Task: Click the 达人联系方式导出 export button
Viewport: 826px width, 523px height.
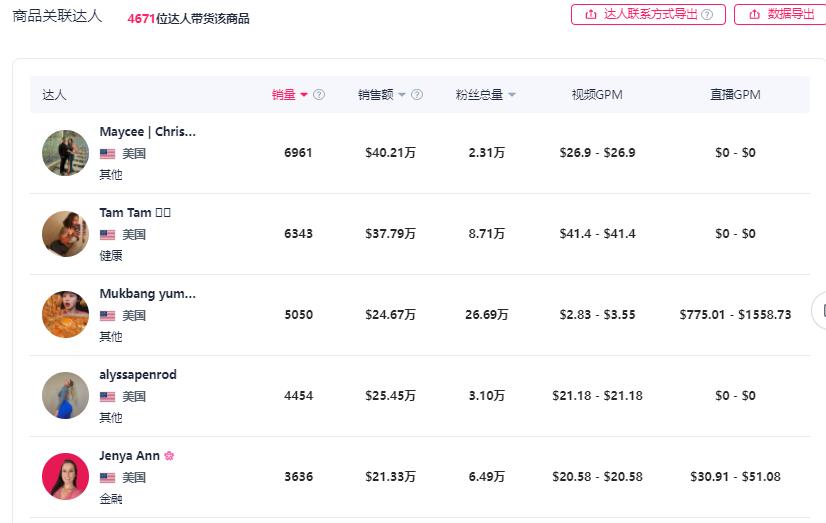Action: [x=647, y=14]
